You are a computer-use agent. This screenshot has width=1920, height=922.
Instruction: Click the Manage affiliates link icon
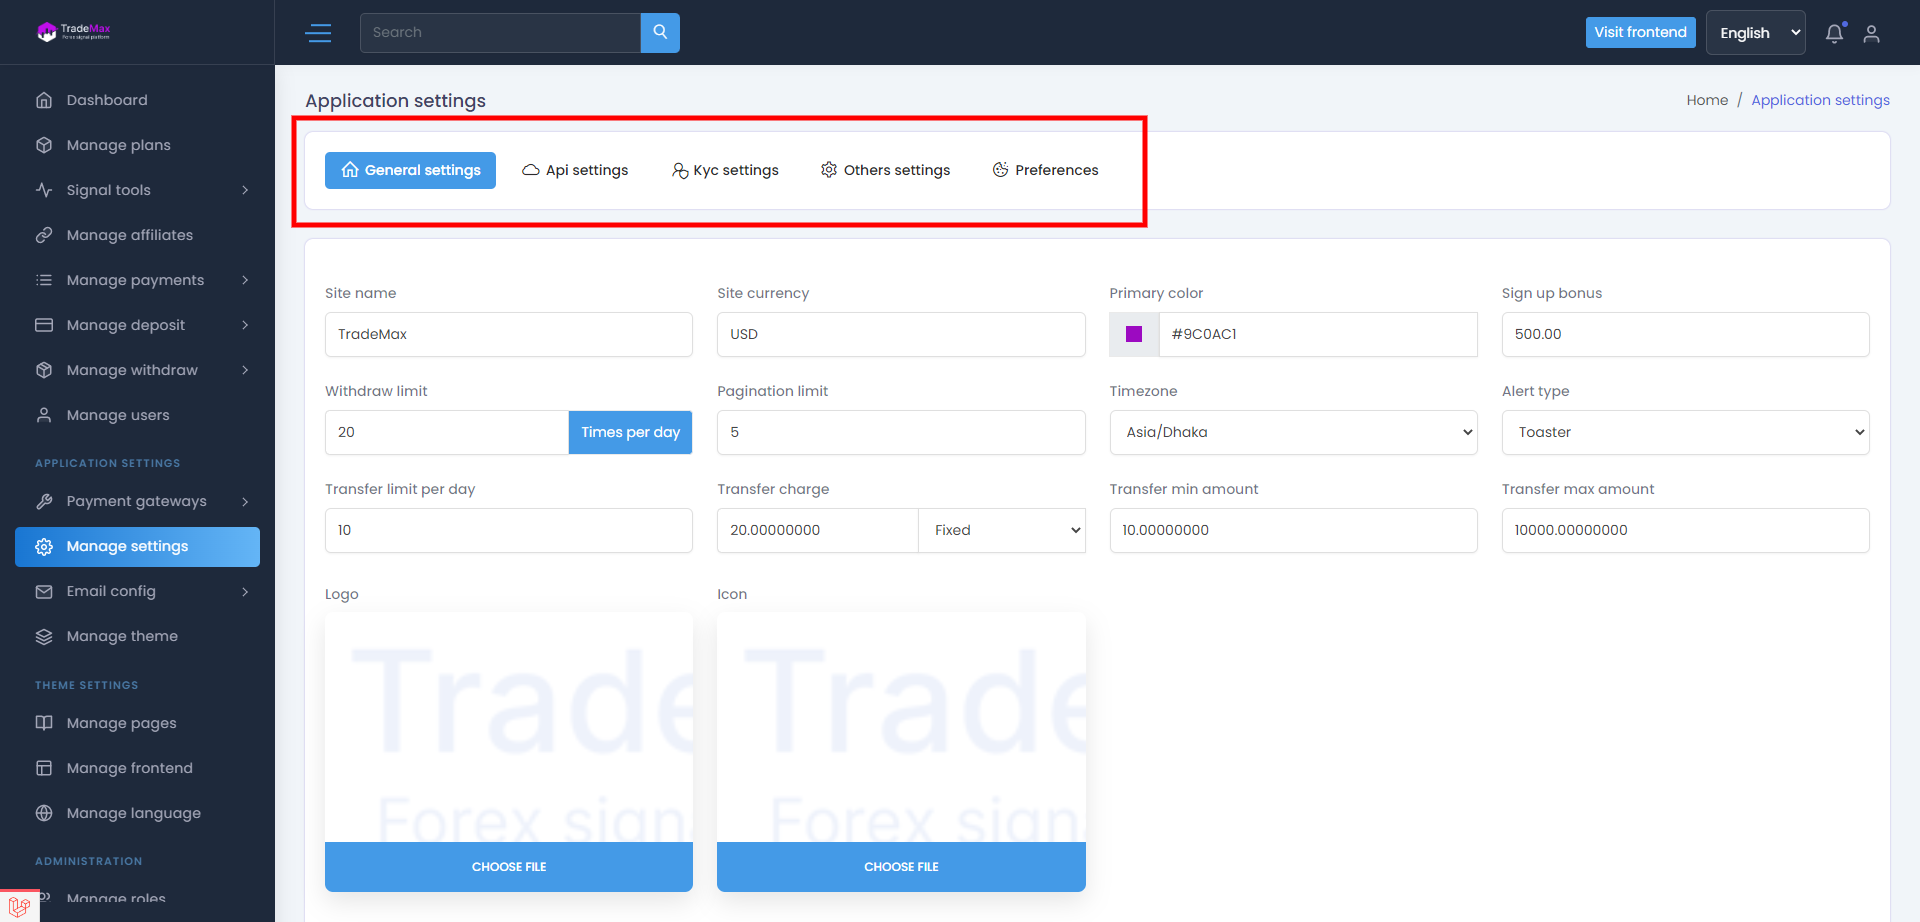click(x=44, y=235)
